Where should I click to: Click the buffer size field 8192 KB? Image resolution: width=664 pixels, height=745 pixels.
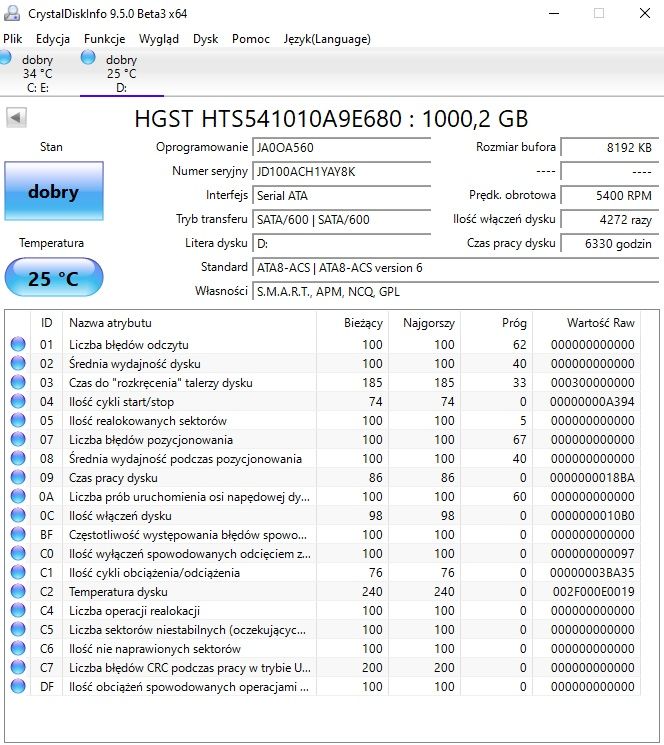click(609, 148)
